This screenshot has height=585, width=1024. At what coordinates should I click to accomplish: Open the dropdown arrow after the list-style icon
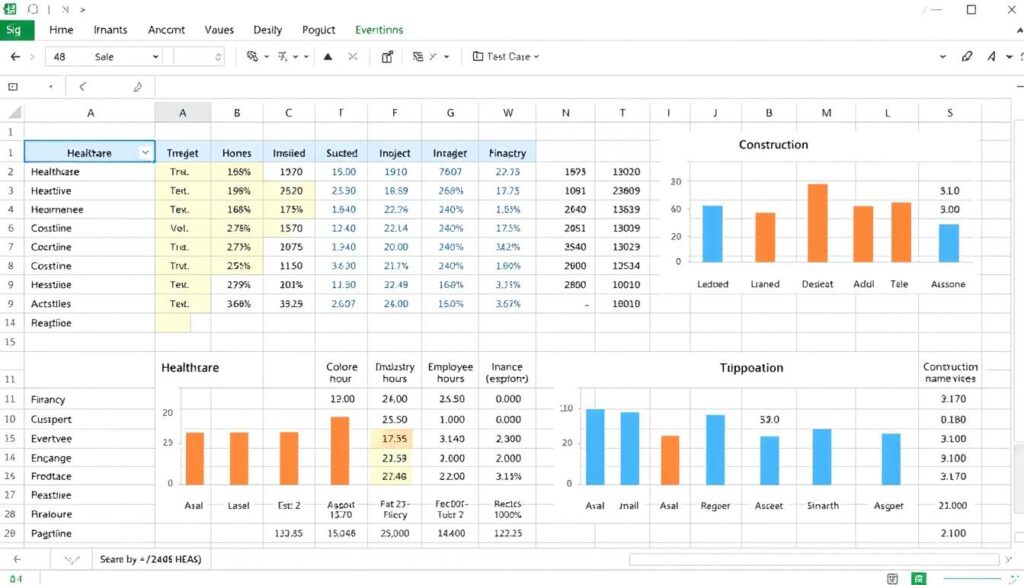pyautogui.click(x=447, y=57)
